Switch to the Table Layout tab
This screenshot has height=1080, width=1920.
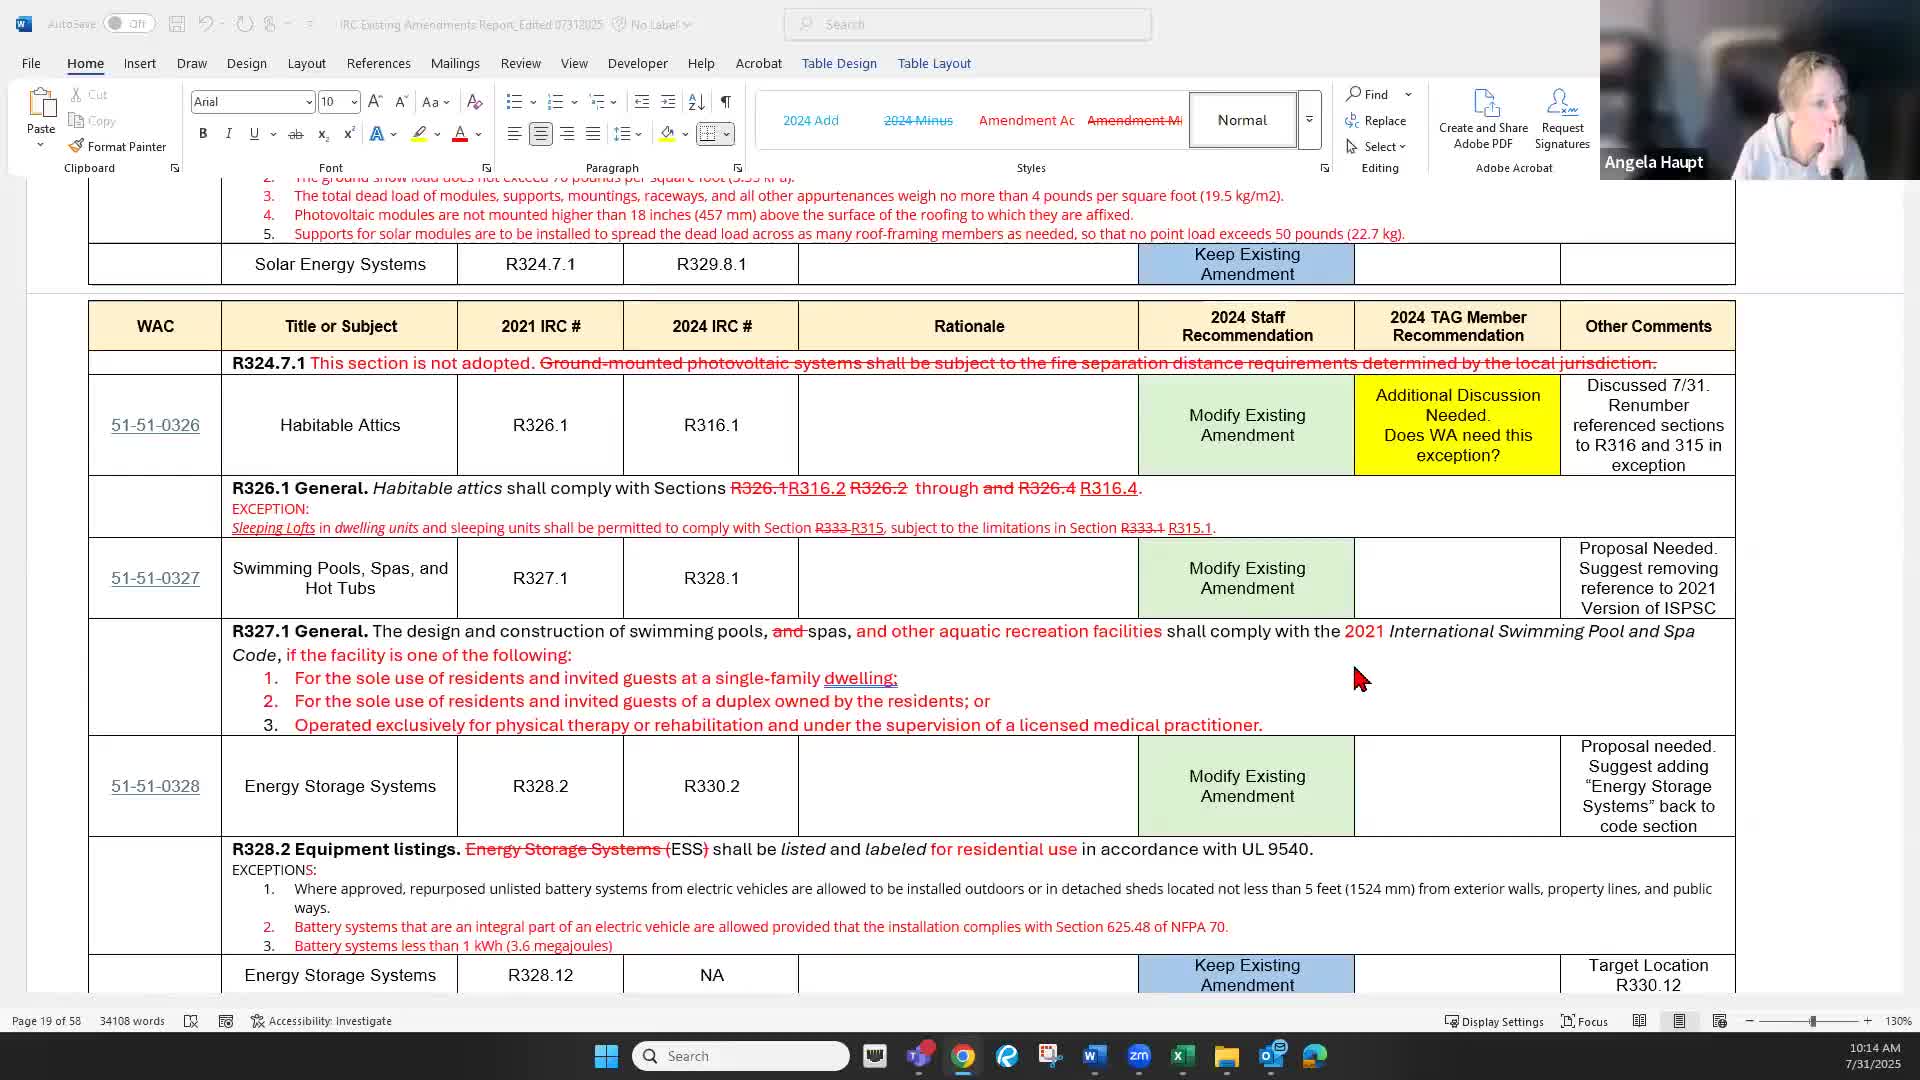click(x=933, y=63)
